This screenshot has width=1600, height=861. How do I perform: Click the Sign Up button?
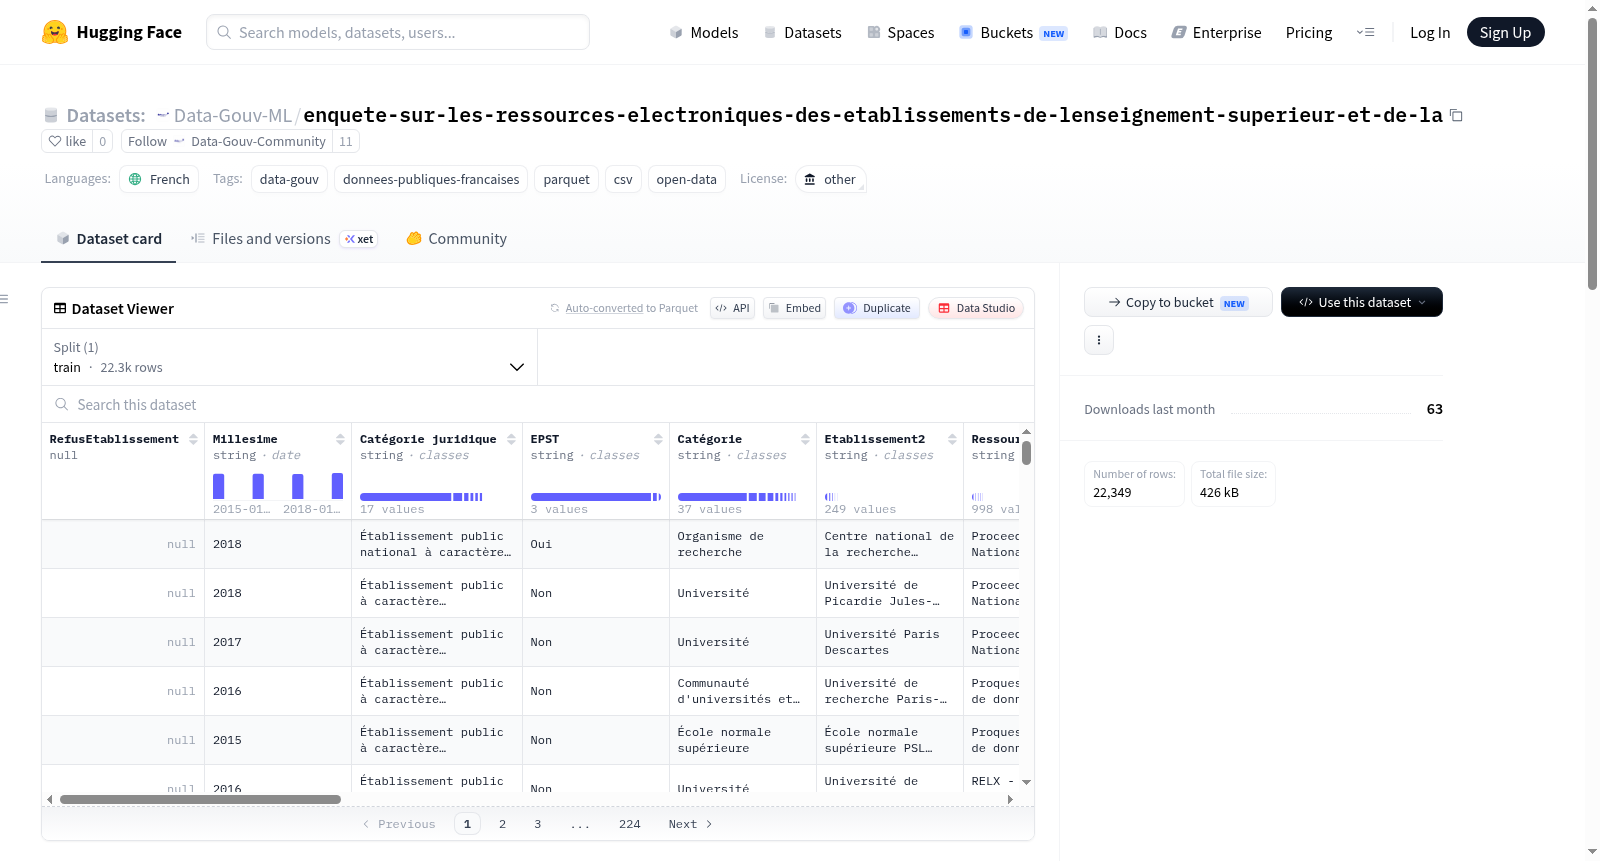(1505, 32)
